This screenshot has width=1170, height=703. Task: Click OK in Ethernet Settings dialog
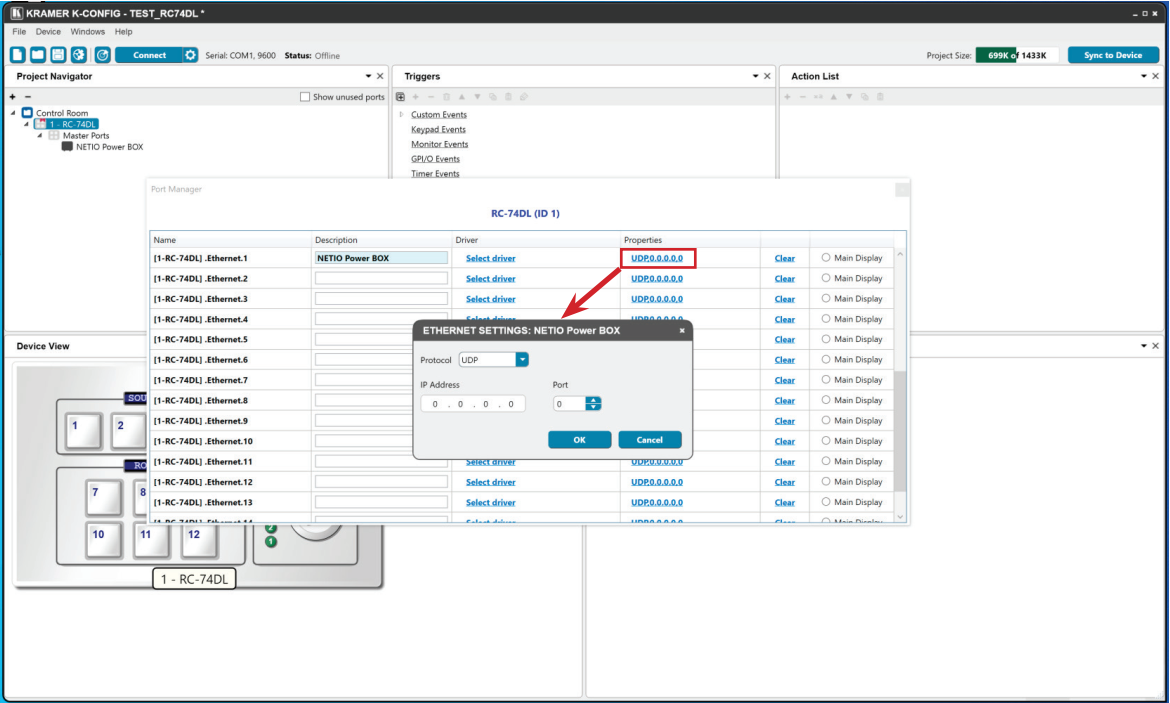(x=580, y=440)
